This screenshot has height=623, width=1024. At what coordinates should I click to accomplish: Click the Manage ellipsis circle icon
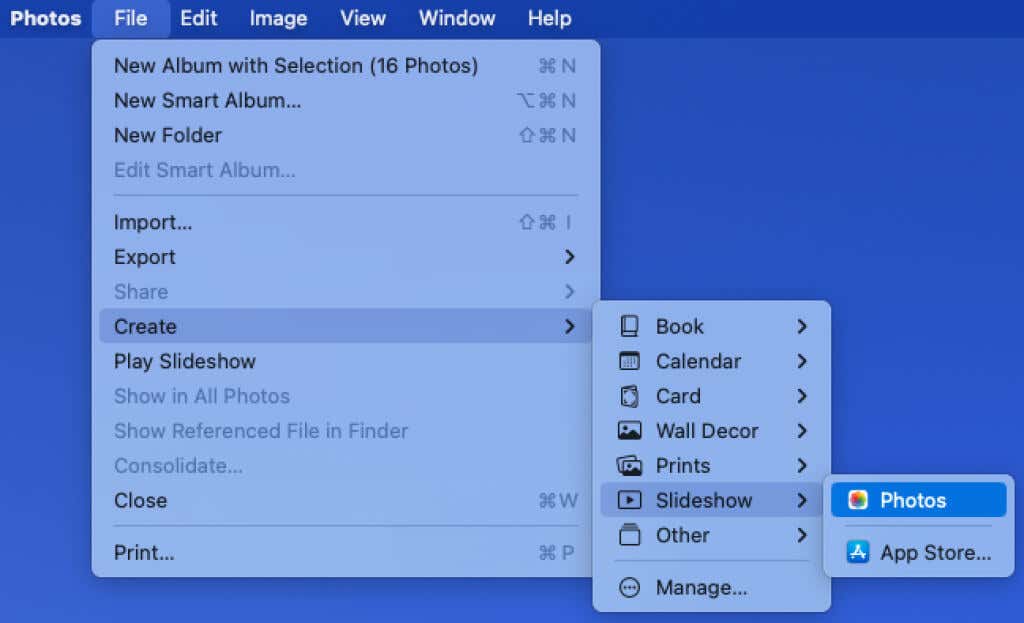(629, 587)
